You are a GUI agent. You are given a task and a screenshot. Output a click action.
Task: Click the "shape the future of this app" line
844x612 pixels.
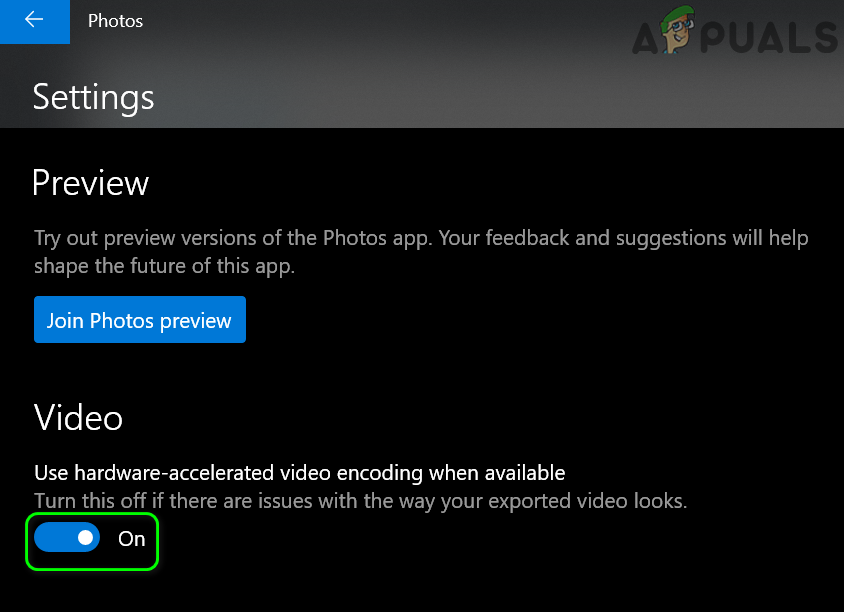pyautogui.click(x=165, y=267)
